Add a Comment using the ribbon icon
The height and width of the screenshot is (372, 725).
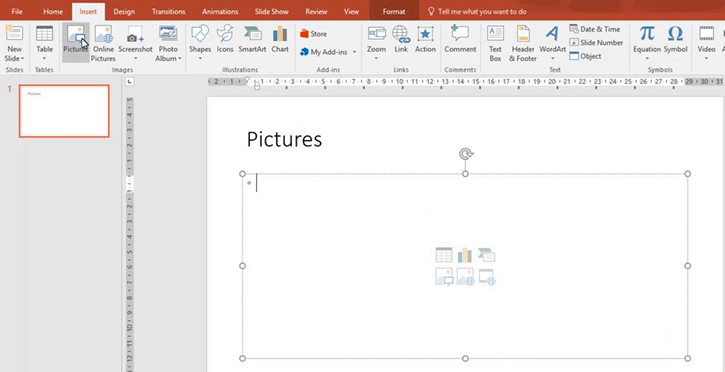coord(460,33)
